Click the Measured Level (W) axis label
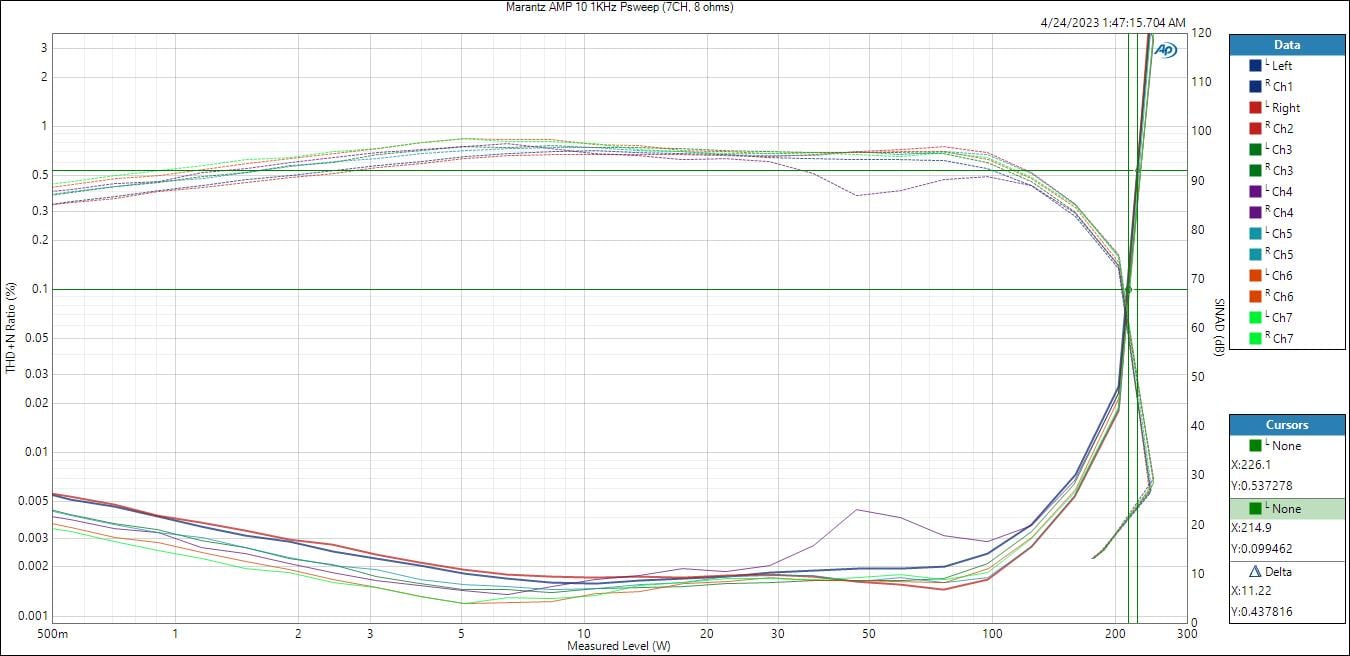The image size is (1350, 656). [619, 646]
